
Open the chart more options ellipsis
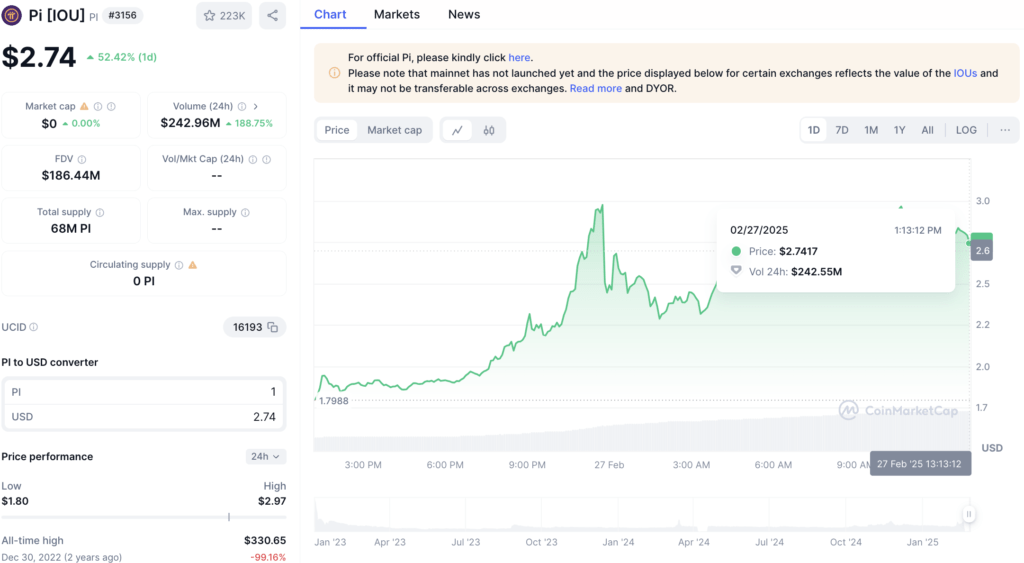1005,130
